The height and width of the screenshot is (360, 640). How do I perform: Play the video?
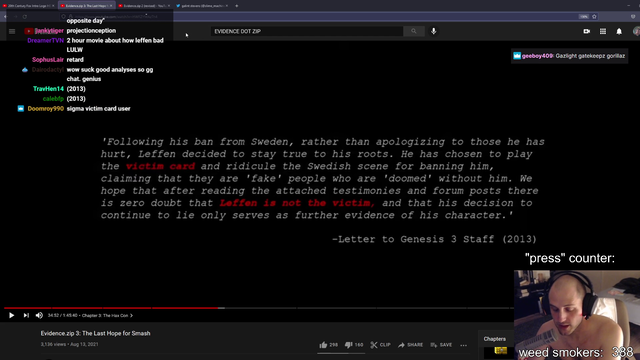tap(11, 316)
